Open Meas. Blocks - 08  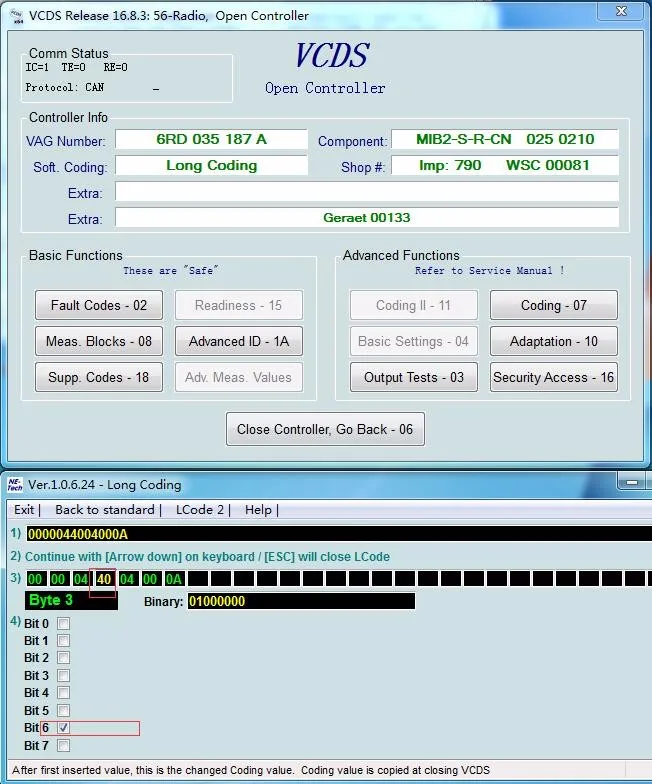(99, 341)
